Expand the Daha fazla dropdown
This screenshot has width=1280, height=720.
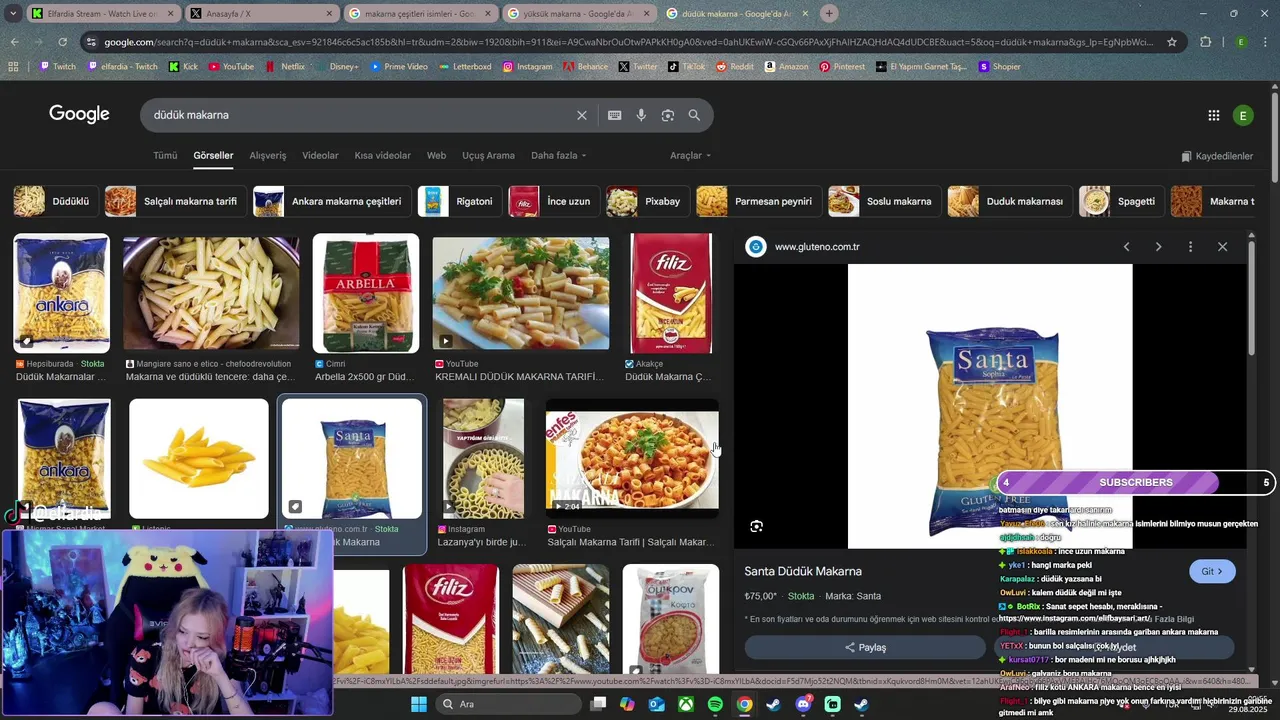[x=559, y=156]
